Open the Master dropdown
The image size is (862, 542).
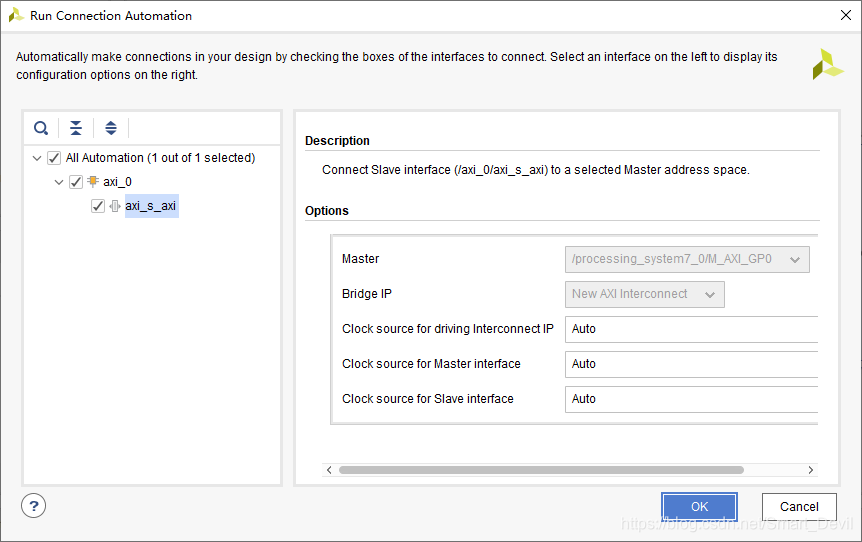(x=687, y=259)
